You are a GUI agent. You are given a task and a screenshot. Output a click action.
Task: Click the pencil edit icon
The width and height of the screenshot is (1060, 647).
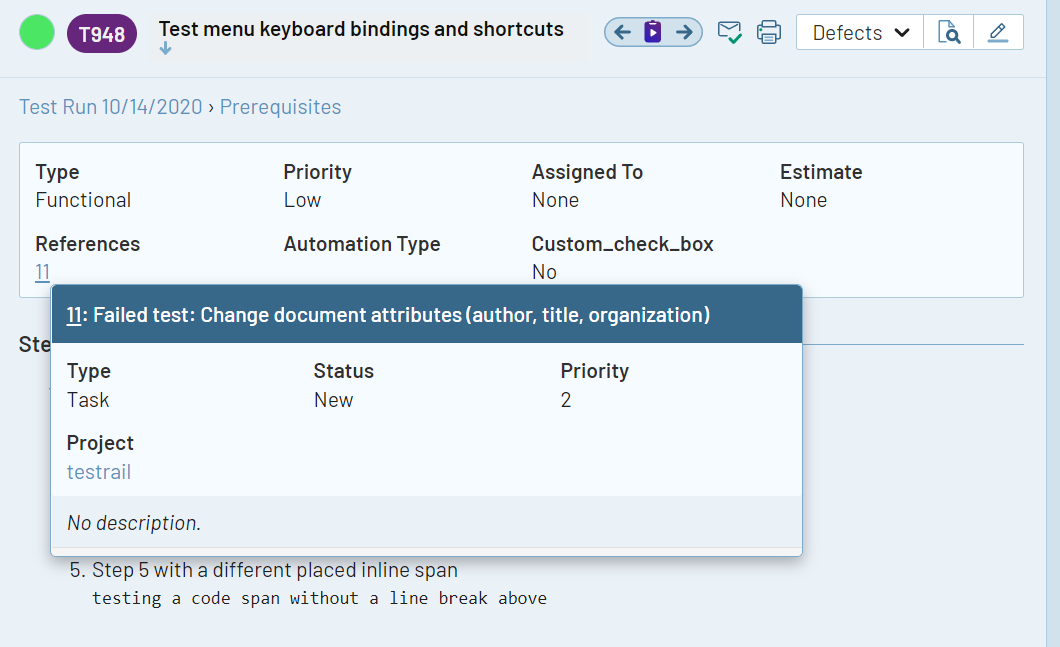click(x=997, y=33)
